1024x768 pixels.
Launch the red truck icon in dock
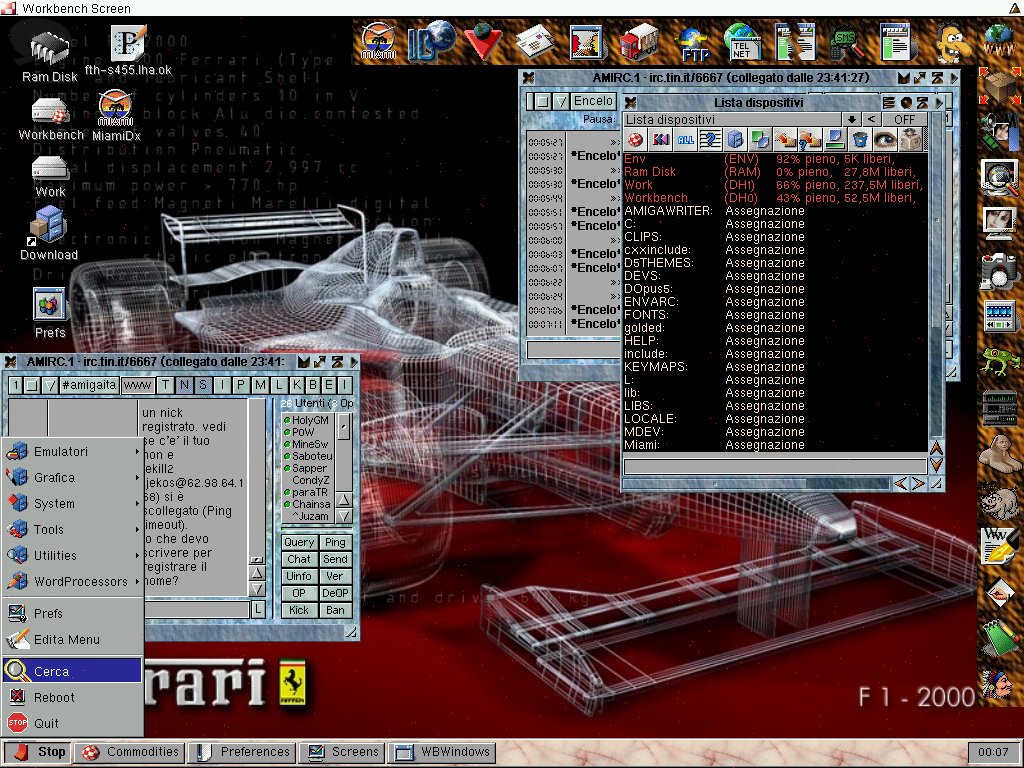coord(638,42)
